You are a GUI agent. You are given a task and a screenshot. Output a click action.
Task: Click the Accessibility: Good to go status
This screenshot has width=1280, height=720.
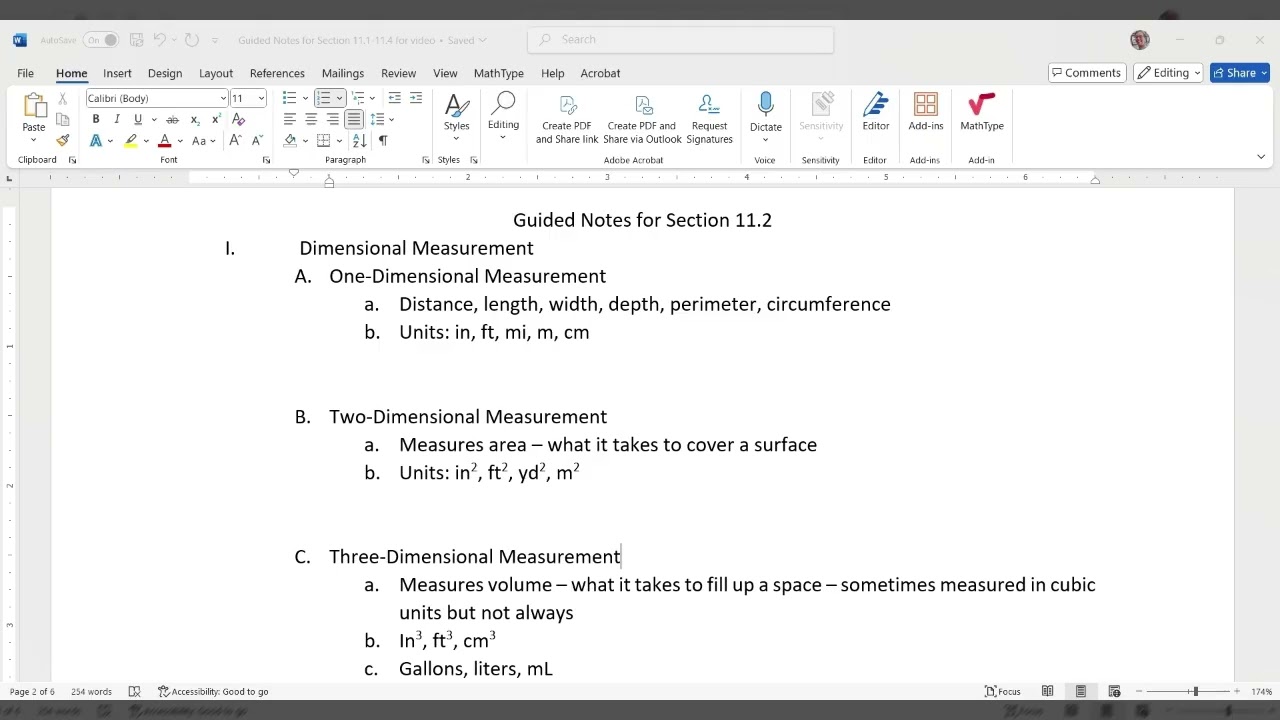tap(213, 691)
